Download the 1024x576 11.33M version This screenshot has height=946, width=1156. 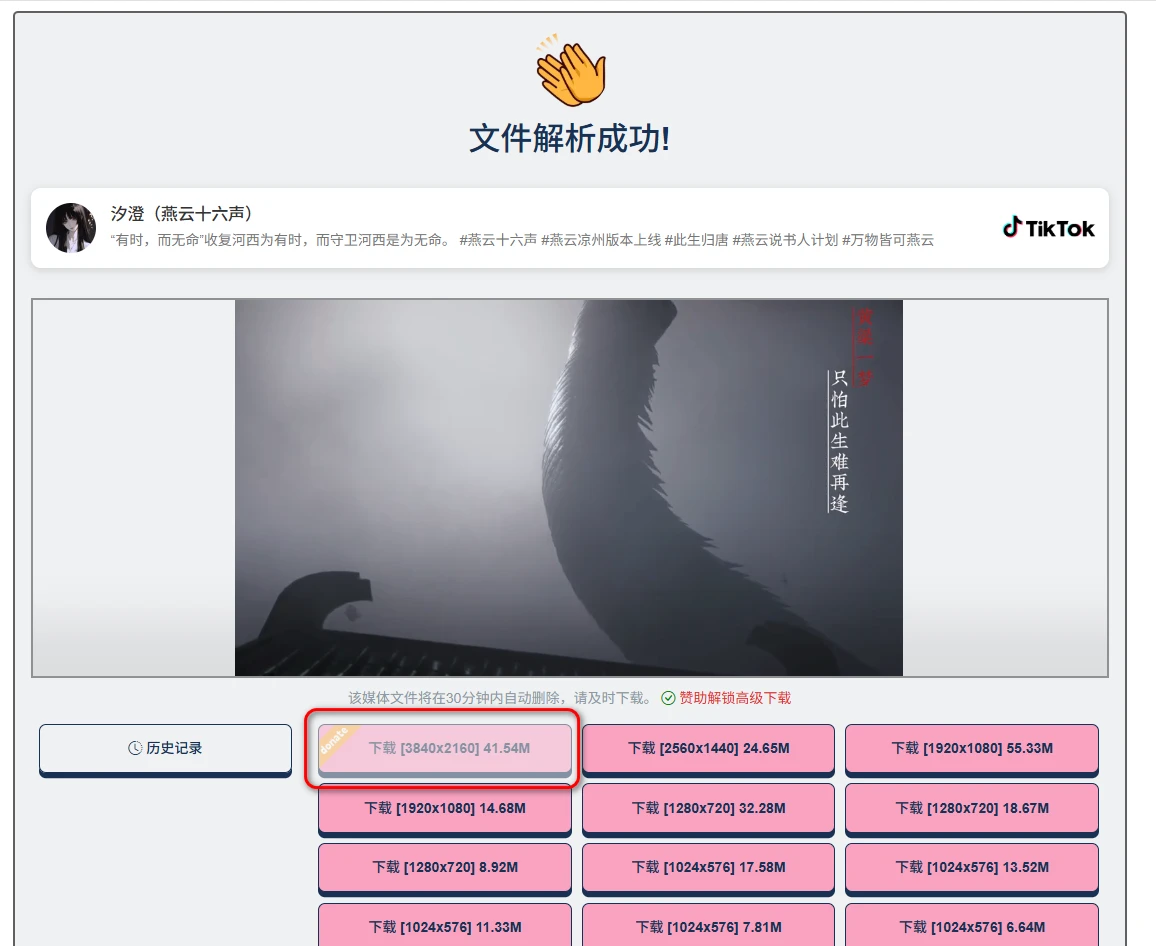click(445, 927)
